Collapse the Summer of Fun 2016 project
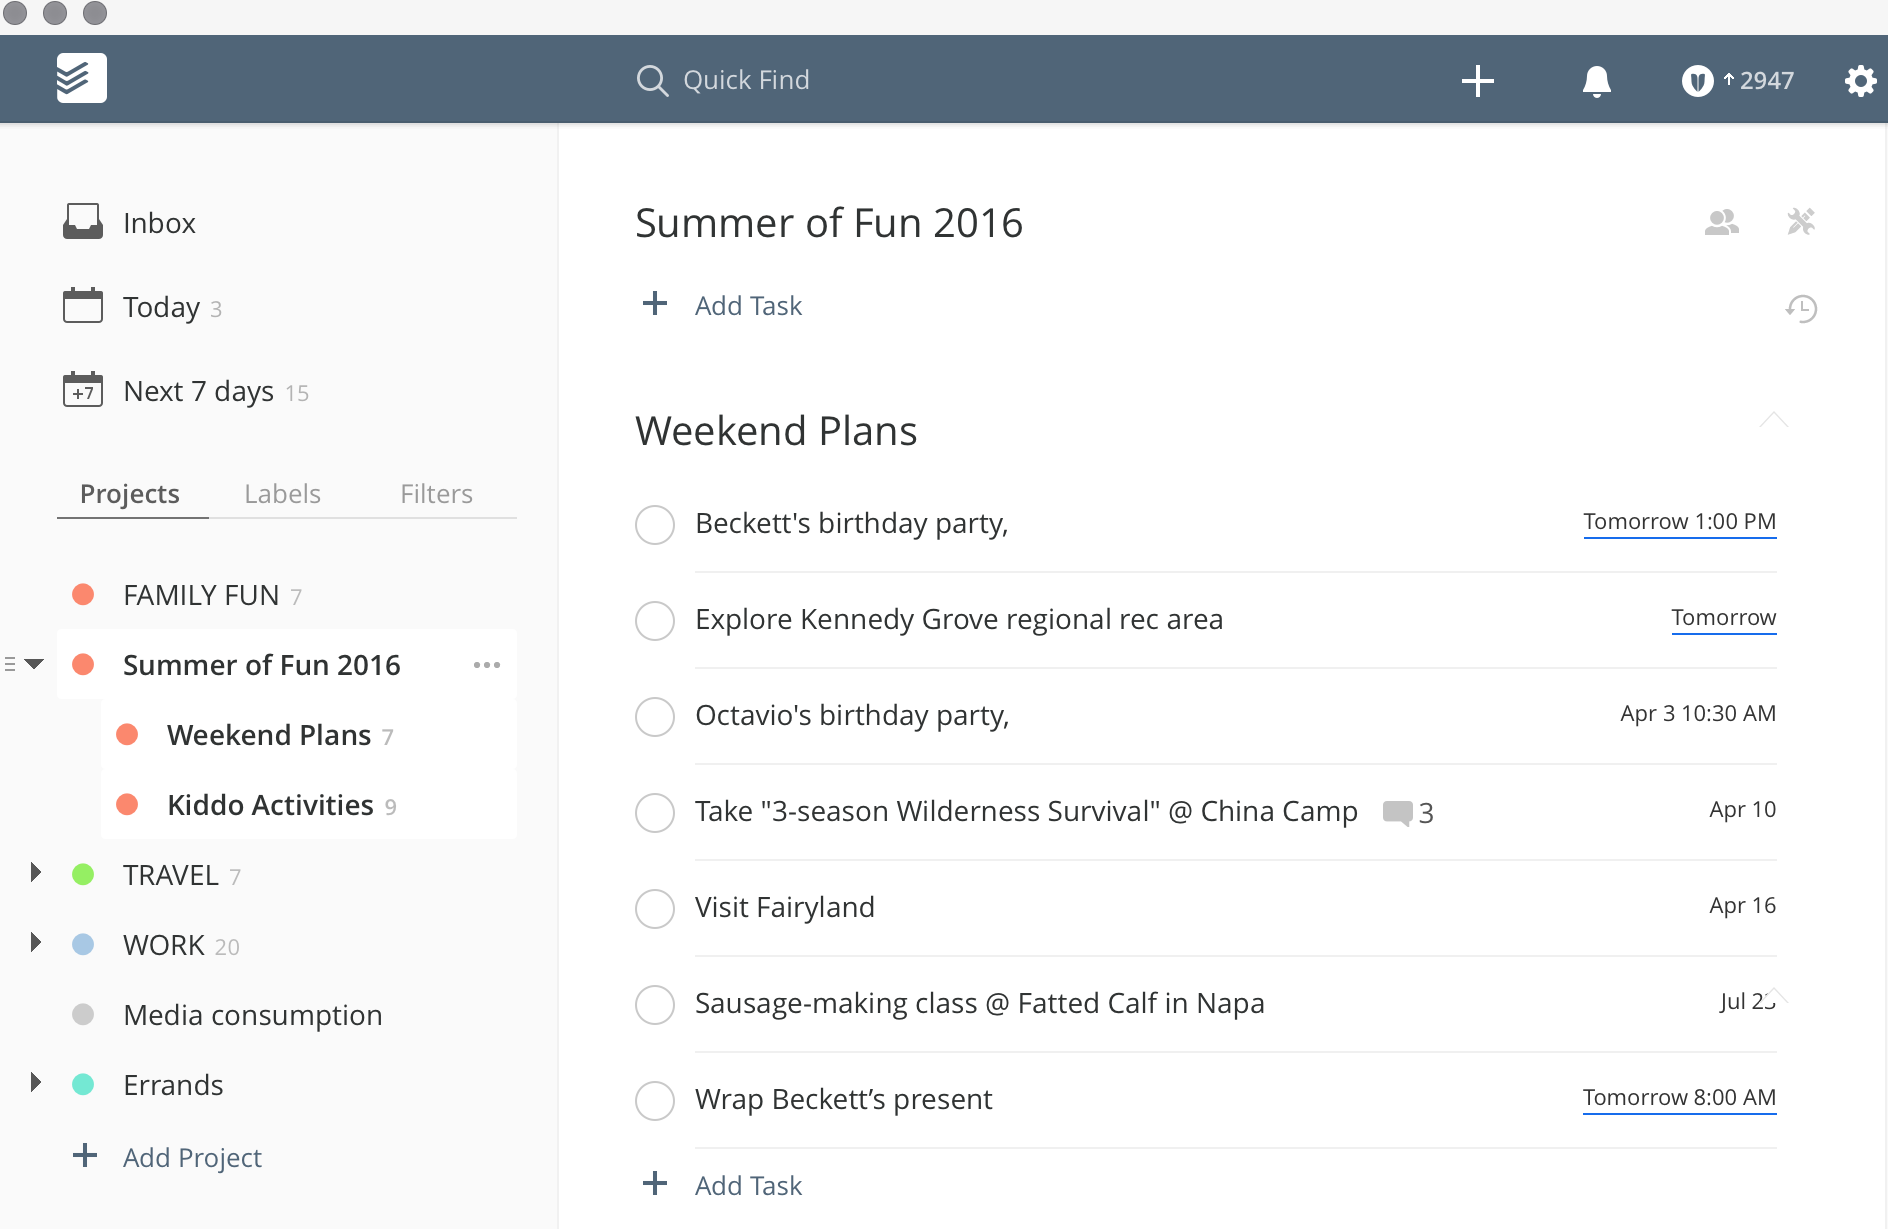This screenshot has width=1888, height=1229. coord(36,662)
